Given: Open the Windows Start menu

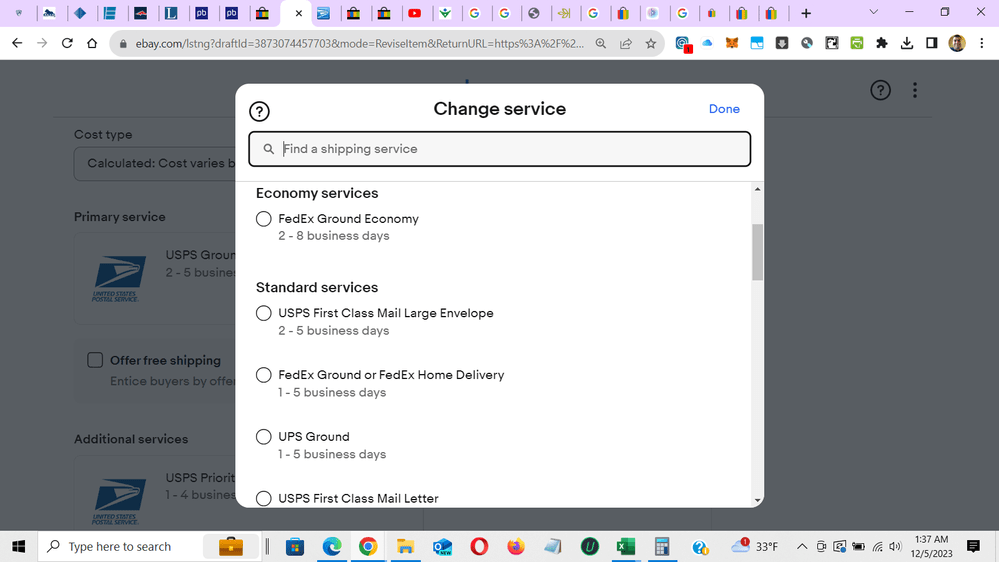Looking at the screenshot, I should click(x=18, y=547).
